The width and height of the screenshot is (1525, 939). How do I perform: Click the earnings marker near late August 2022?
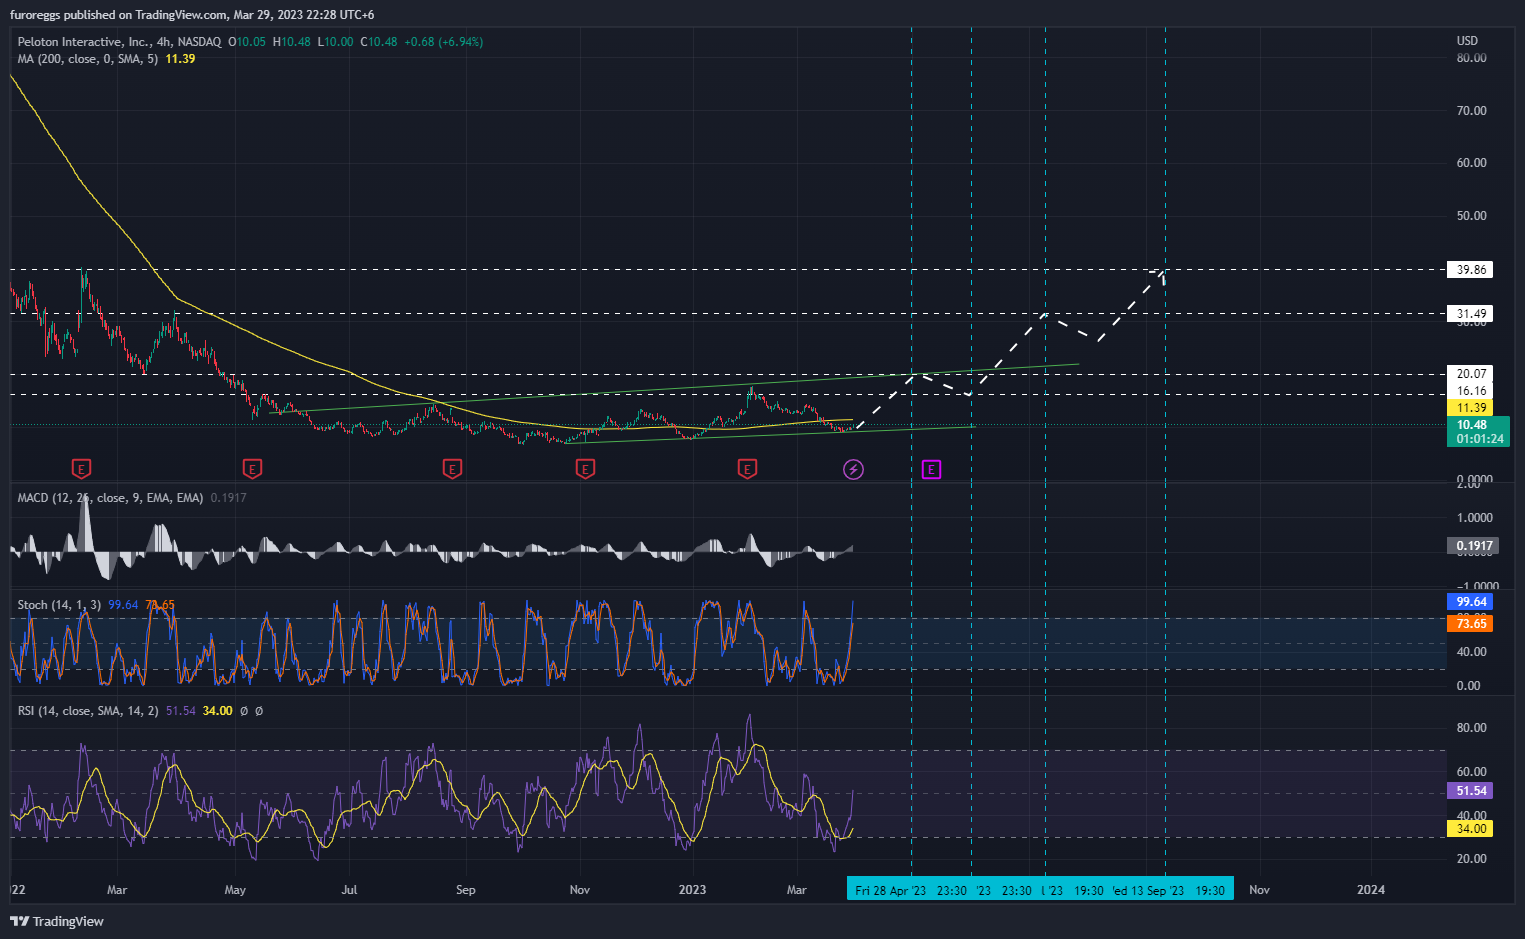click(x=452, y=469)
